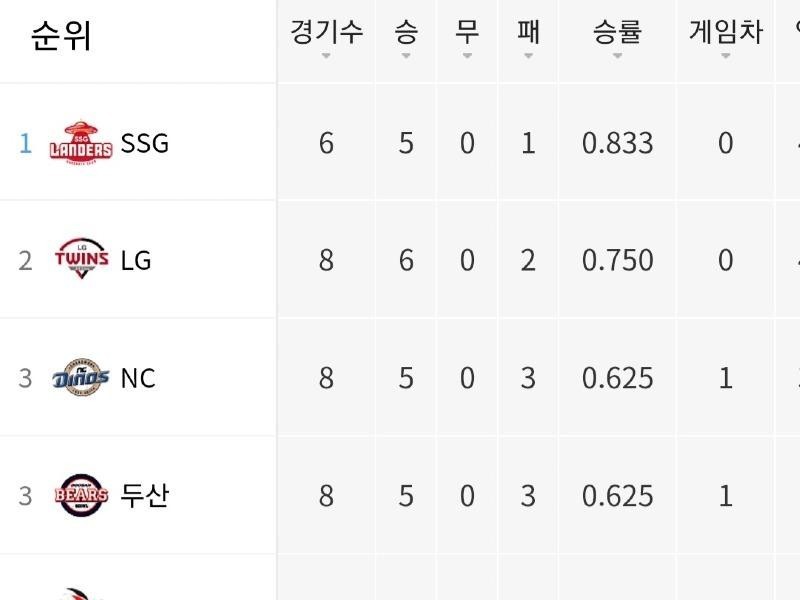This screenshot has height=600, width=800.
Task: Sort by 게임차 column arrow
Action: point(726,57)
